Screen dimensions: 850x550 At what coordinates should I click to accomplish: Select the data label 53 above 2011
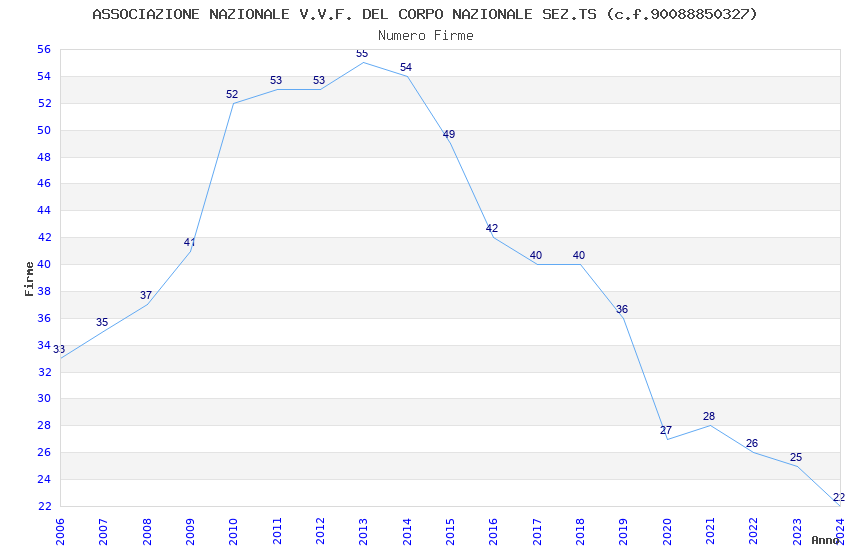pyautogui.click(x=276, y=80)
